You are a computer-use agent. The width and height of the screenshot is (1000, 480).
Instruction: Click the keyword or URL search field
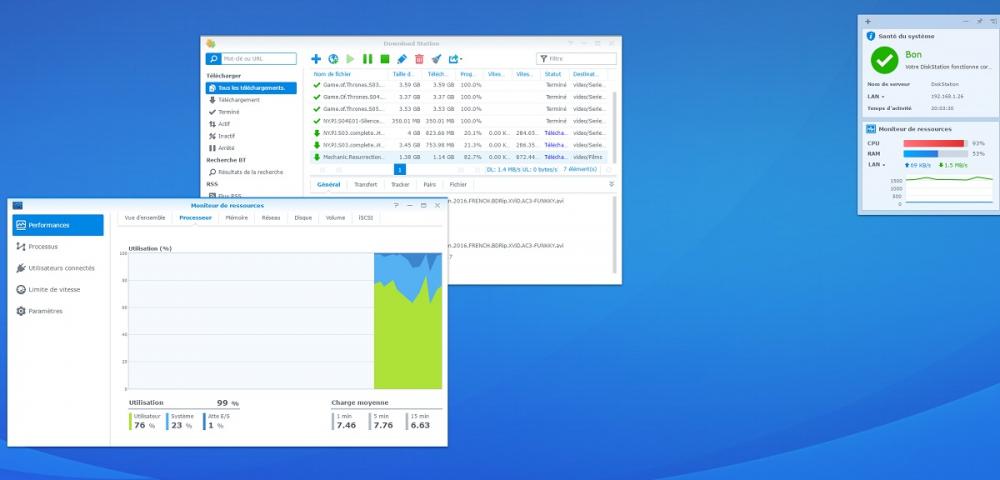pyautogui.click(x=258, y=59)
